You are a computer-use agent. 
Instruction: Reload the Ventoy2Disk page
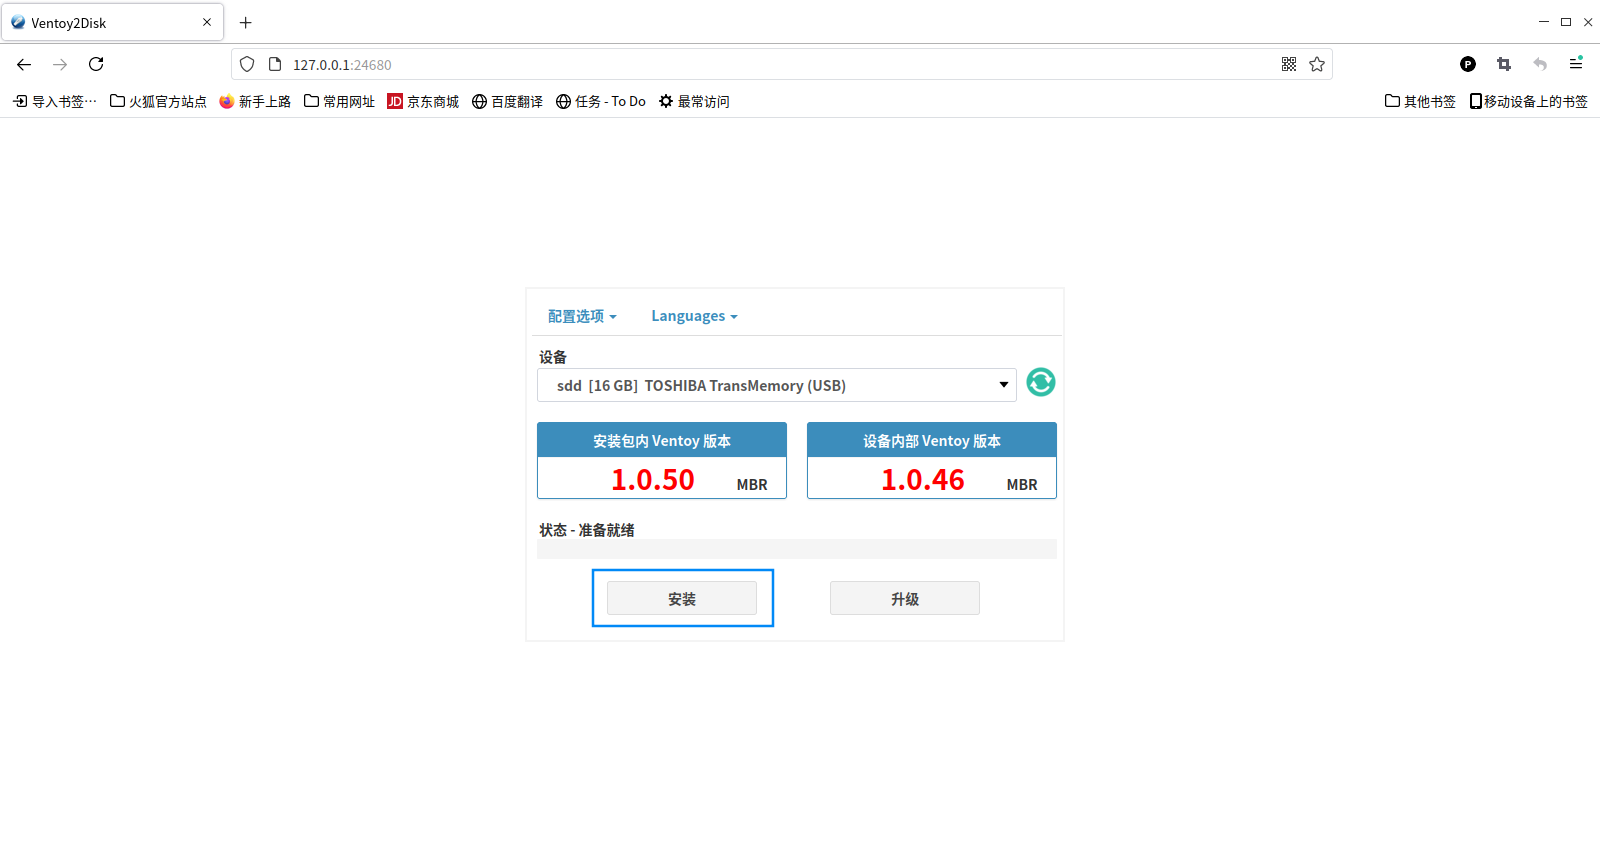pos(96,64)
